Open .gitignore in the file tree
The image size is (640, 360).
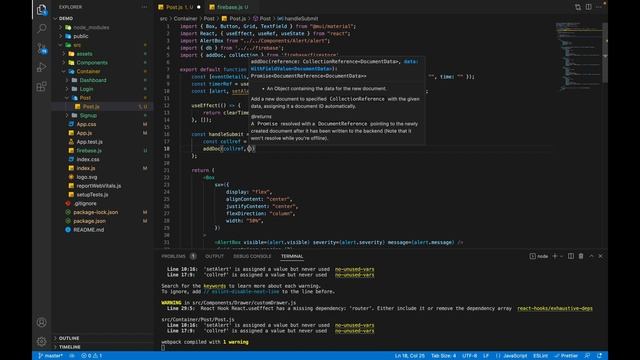(x=102, y=203)
